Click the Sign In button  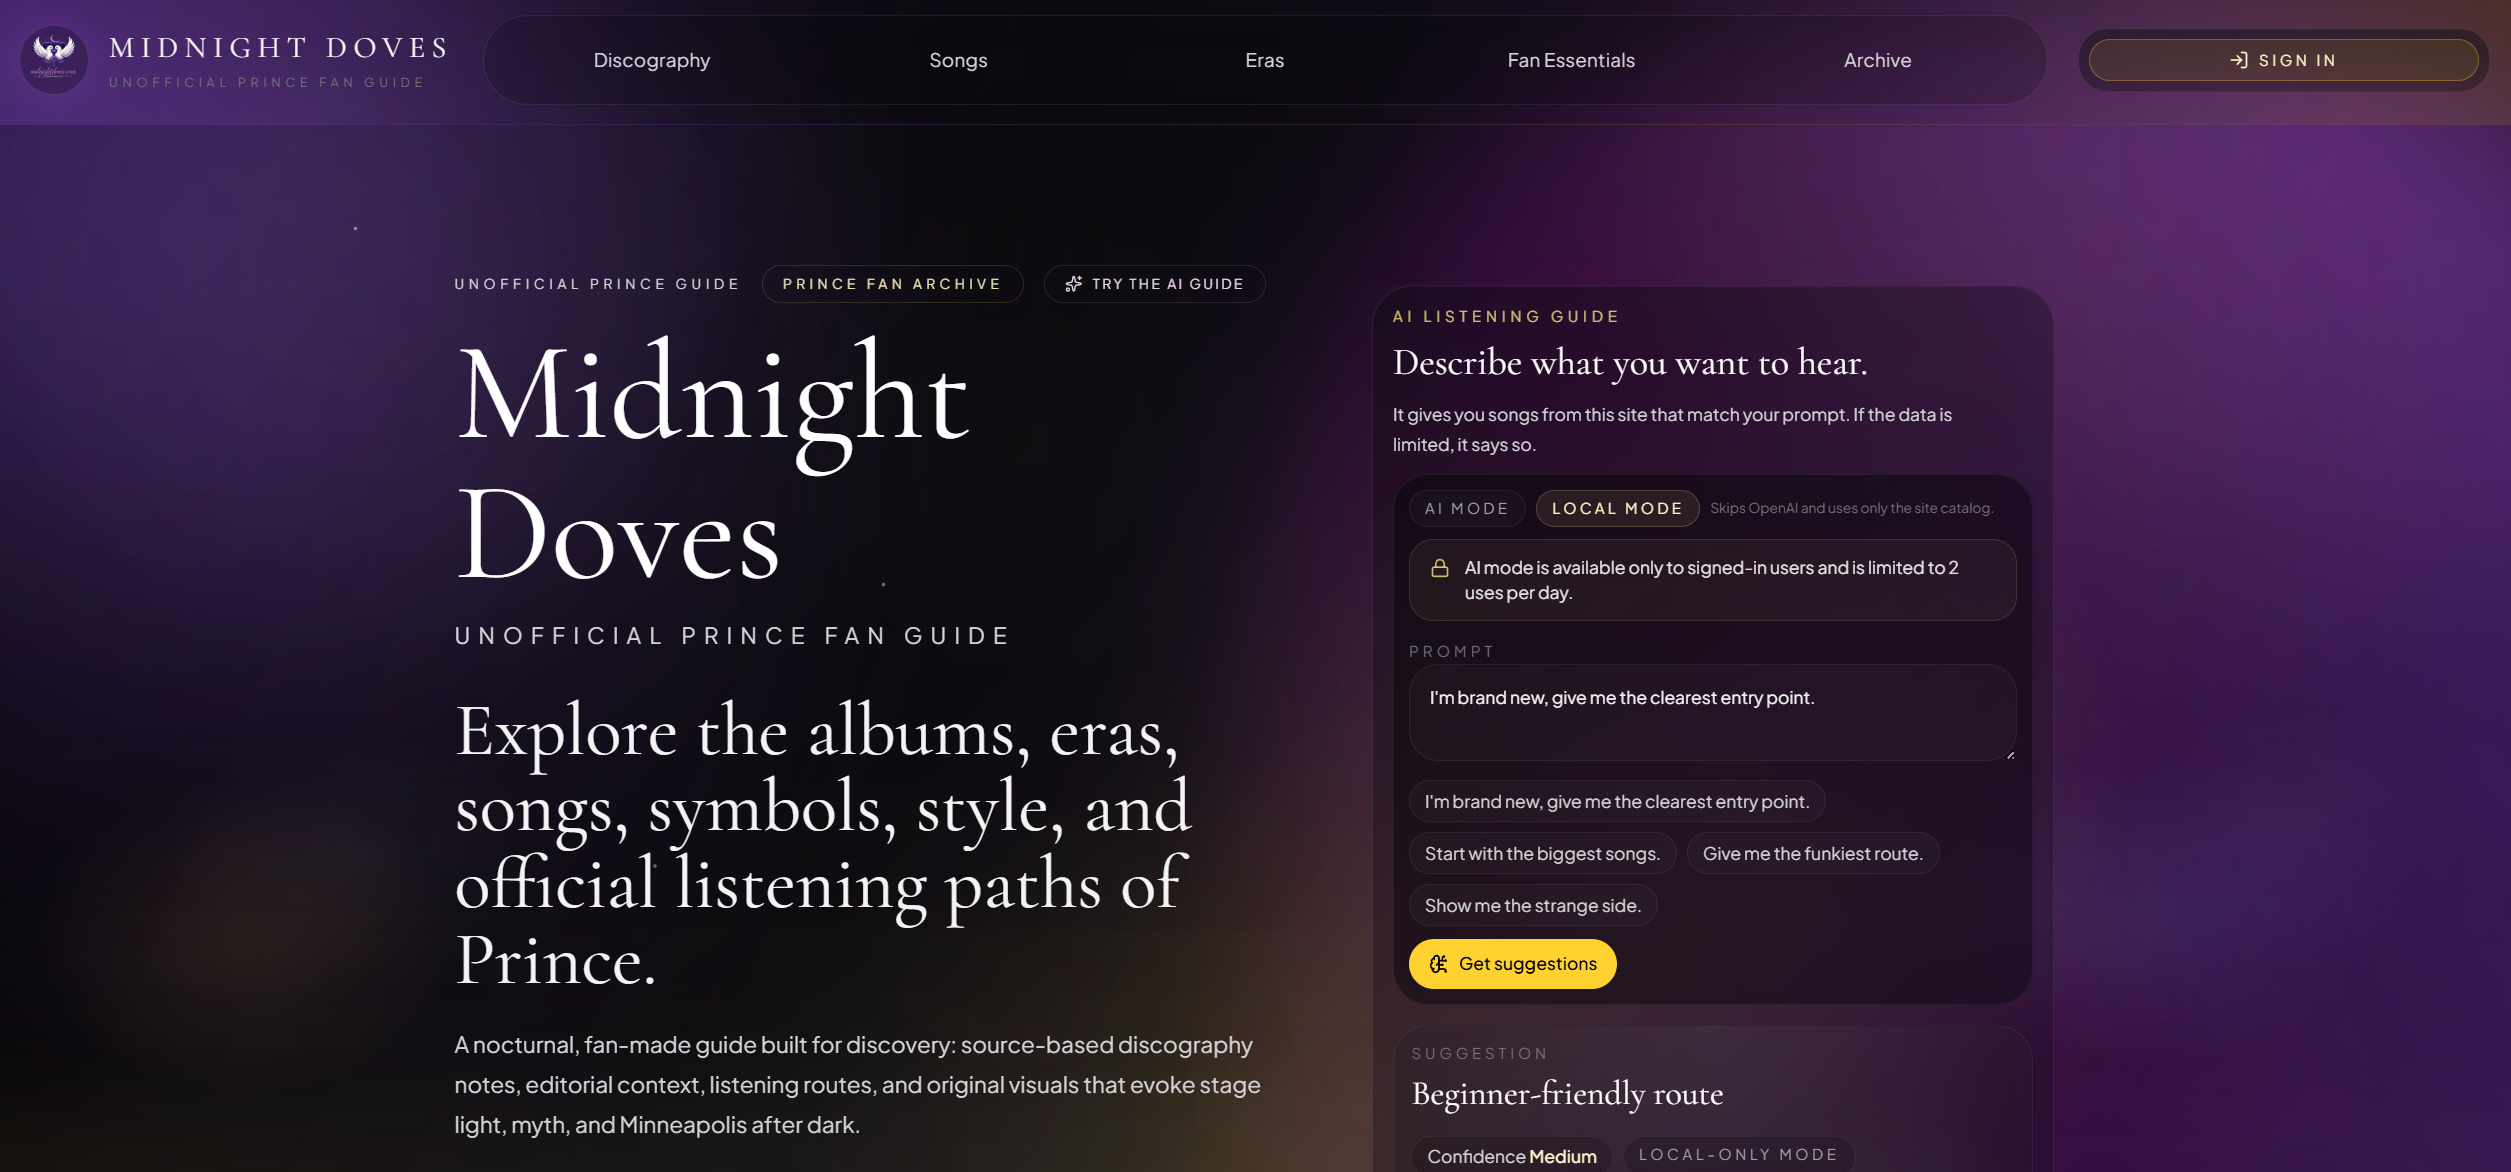tap(2283, 59)
